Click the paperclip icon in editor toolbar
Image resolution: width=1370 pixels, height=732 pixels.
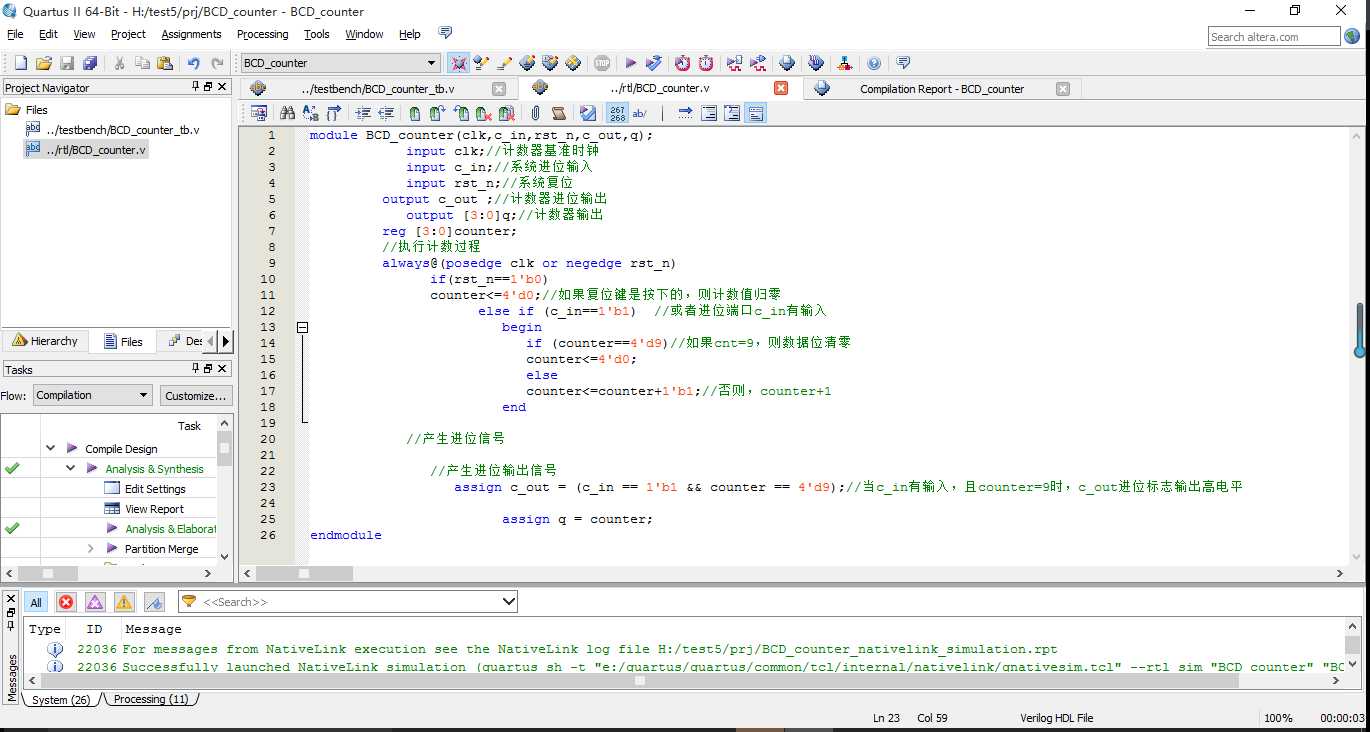coord(535,113)
